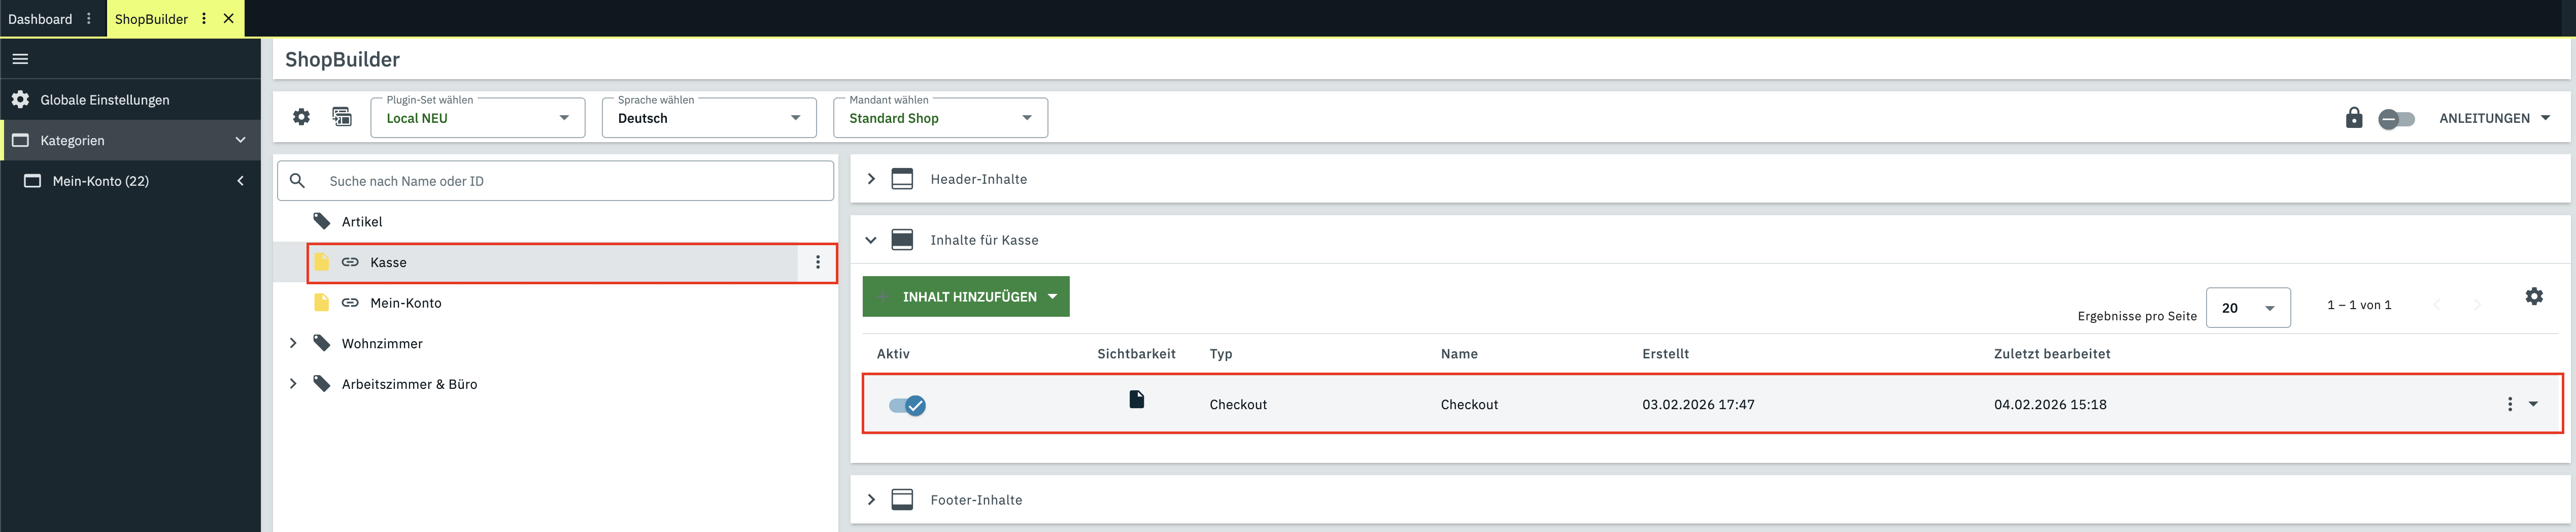
Task: Select the Mein-Konto tree item
Action: click(405, 303)
